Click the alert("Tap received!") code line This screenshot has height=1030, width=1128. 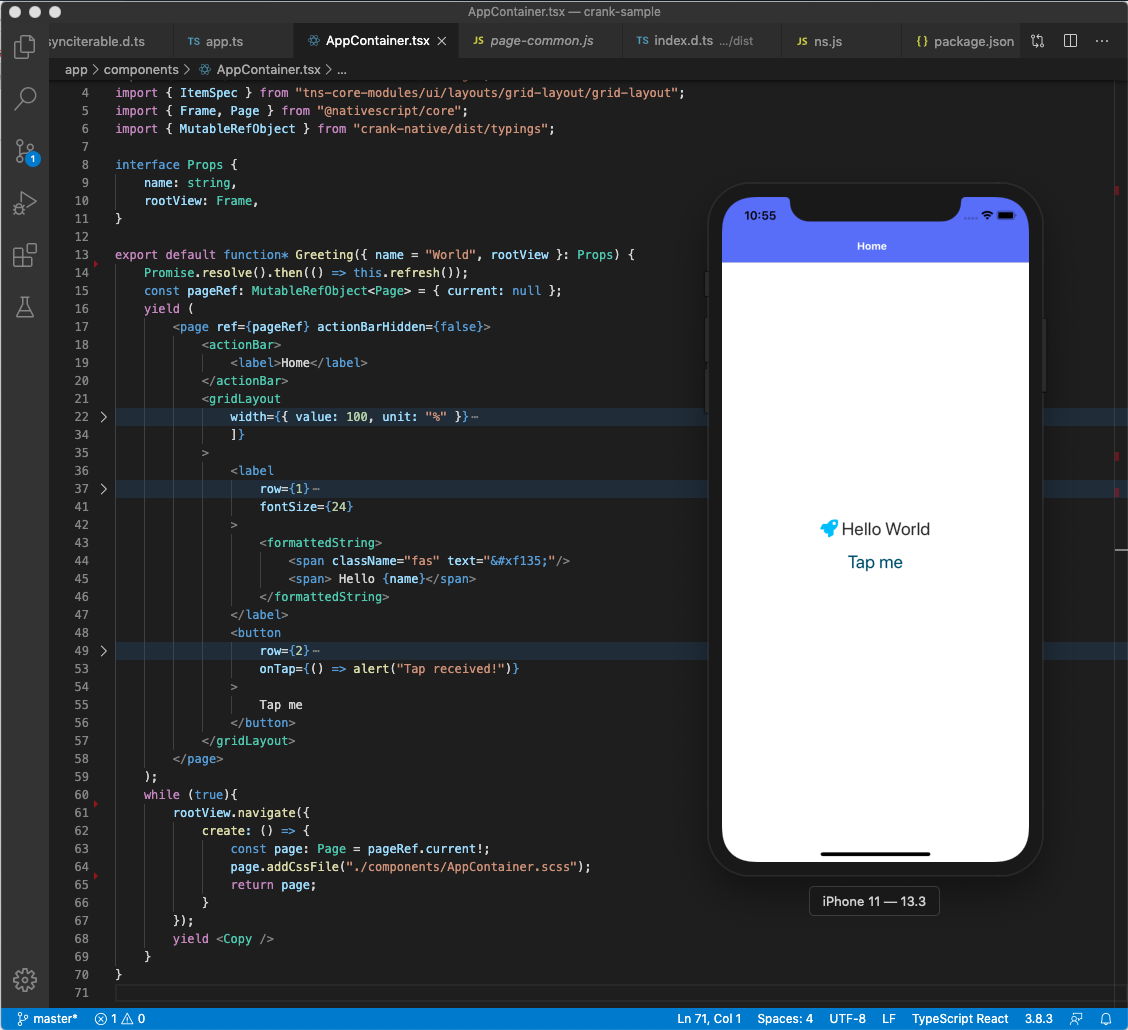click(389, 669)
